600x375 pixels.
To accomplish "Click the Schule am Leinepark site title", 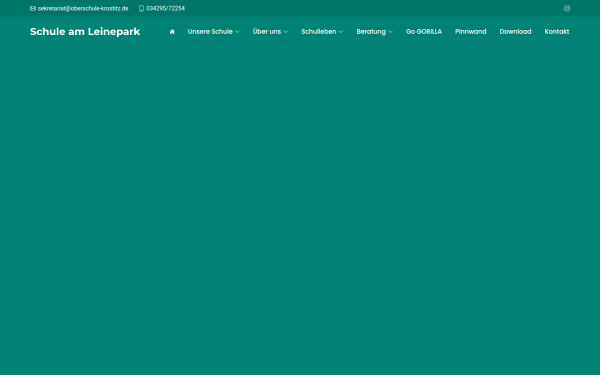I will (x=85, y=31).
